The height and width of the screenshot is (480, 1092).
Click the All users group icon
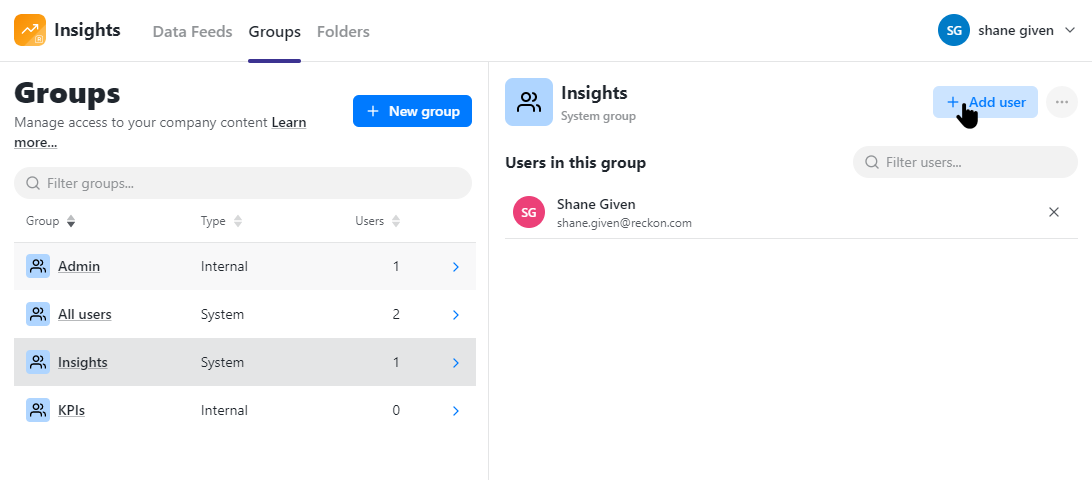click(38, 314)
